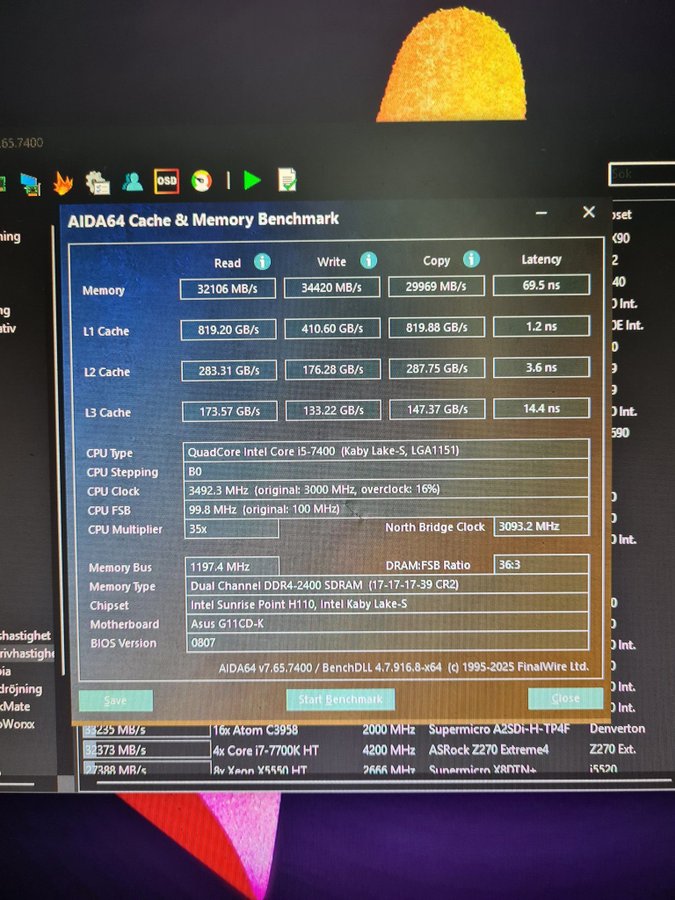Click the North Bridge Clock value 3093.2 MHz
Image resolution: width=675 pixels, height=900 pixels.
click(x=541, y=526)
